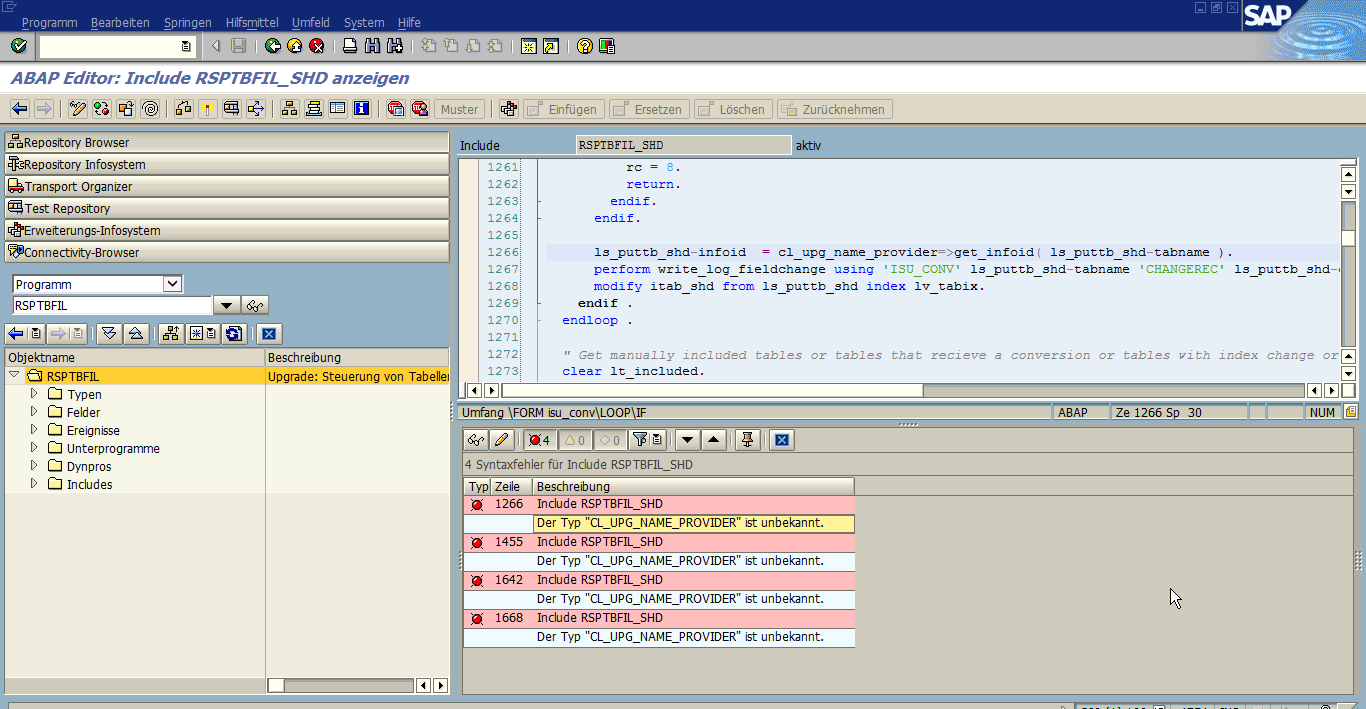Open the Hilfsmittel menu
The height and width of the screenshot is (709, 1366).
pyautogui.click(x=252, y=22)
